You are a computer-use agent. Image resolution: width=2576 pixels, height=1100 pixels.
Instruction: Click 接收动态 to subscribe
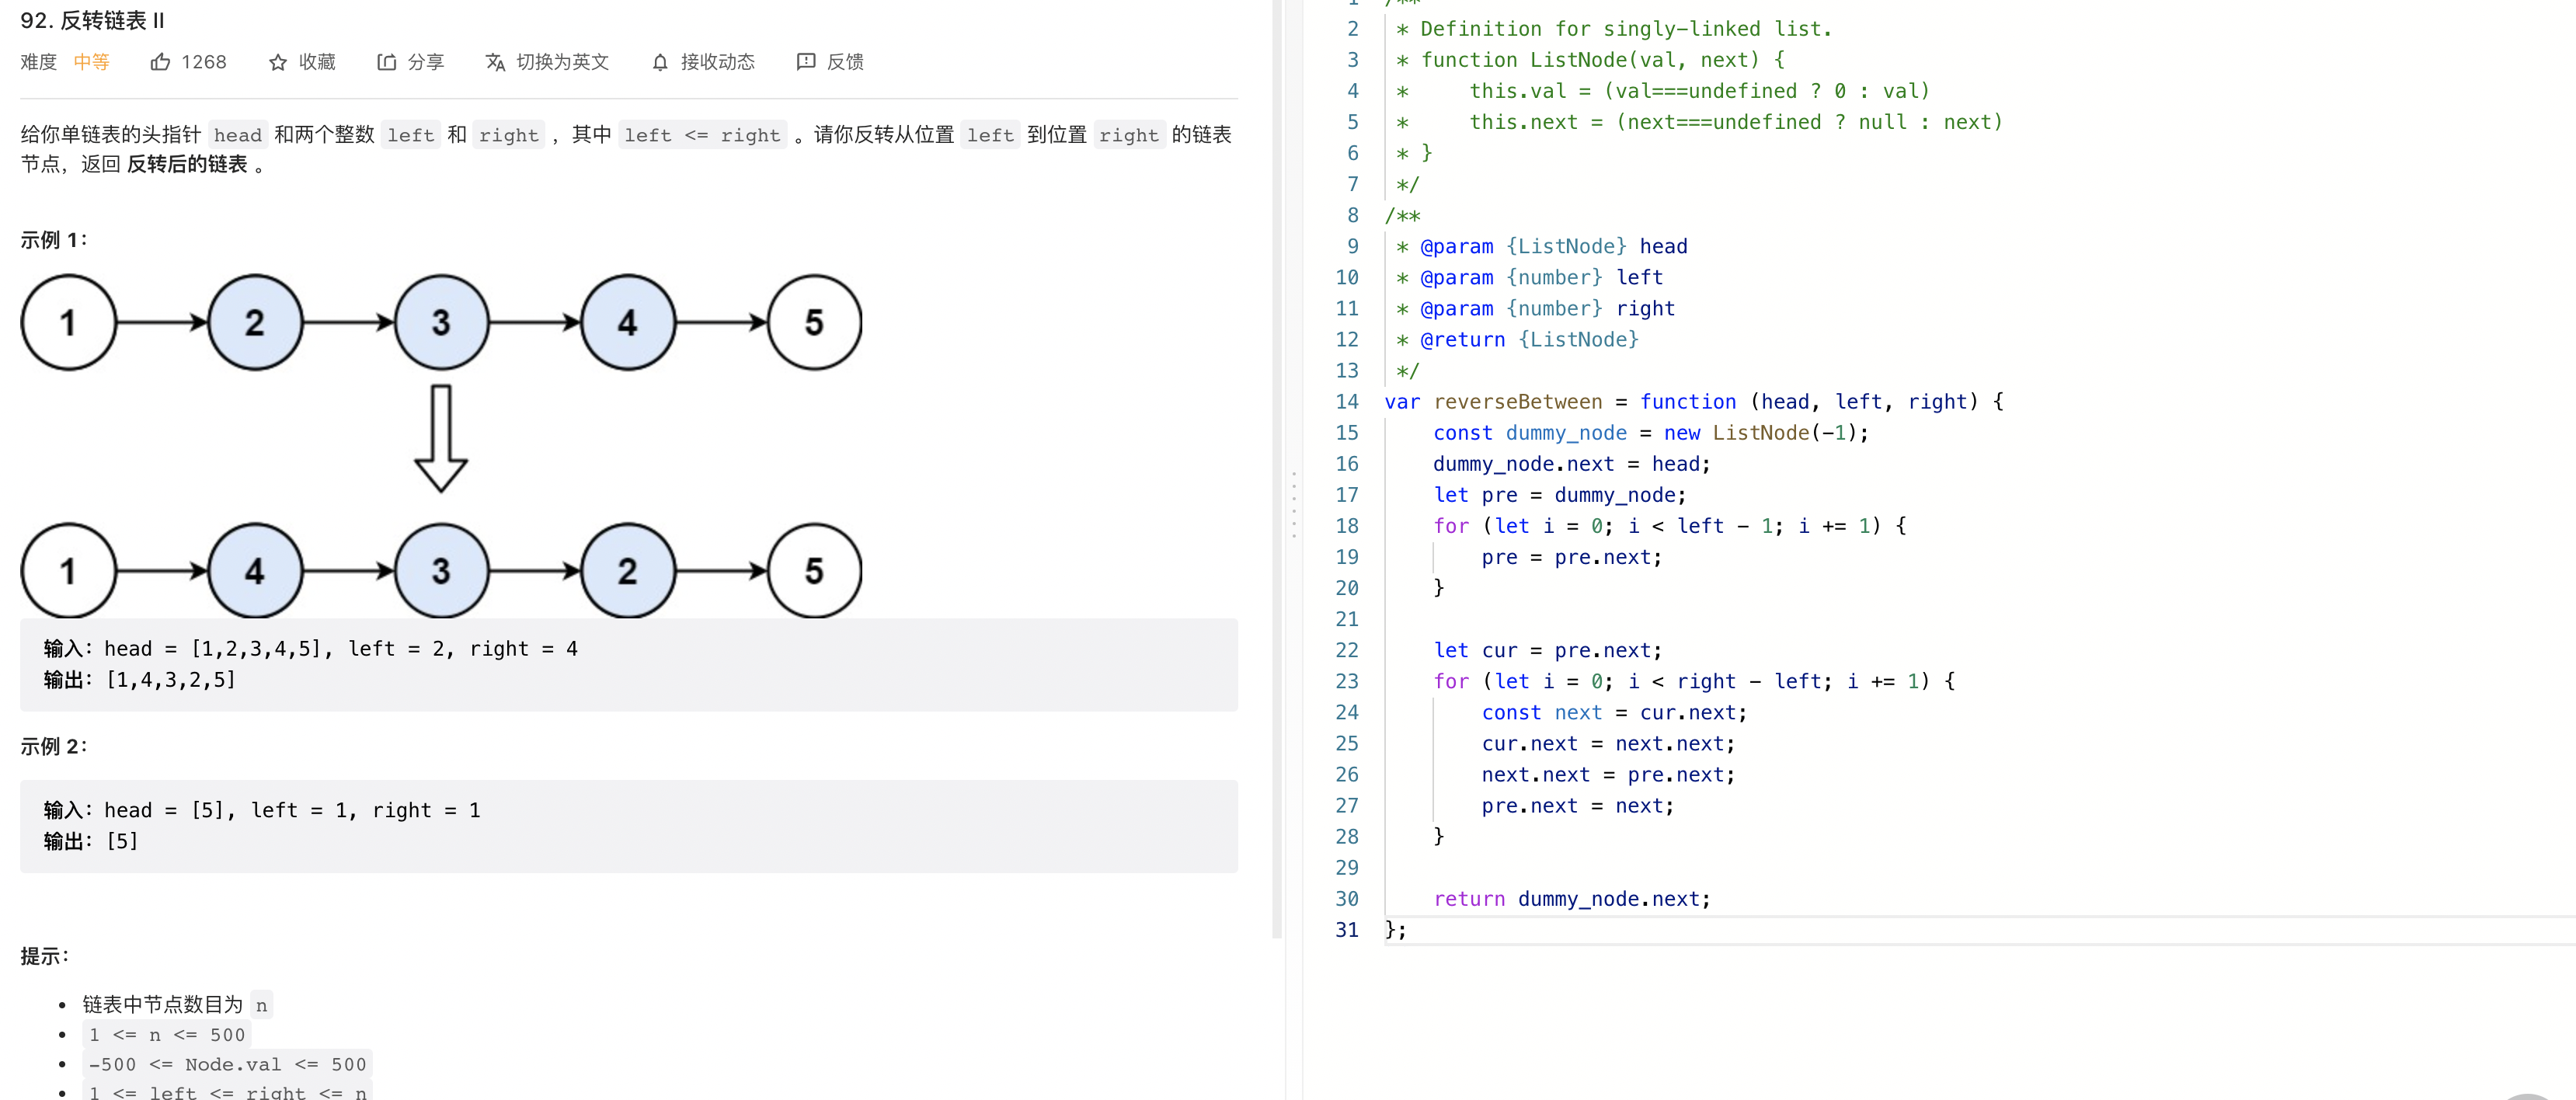(718, 62)
